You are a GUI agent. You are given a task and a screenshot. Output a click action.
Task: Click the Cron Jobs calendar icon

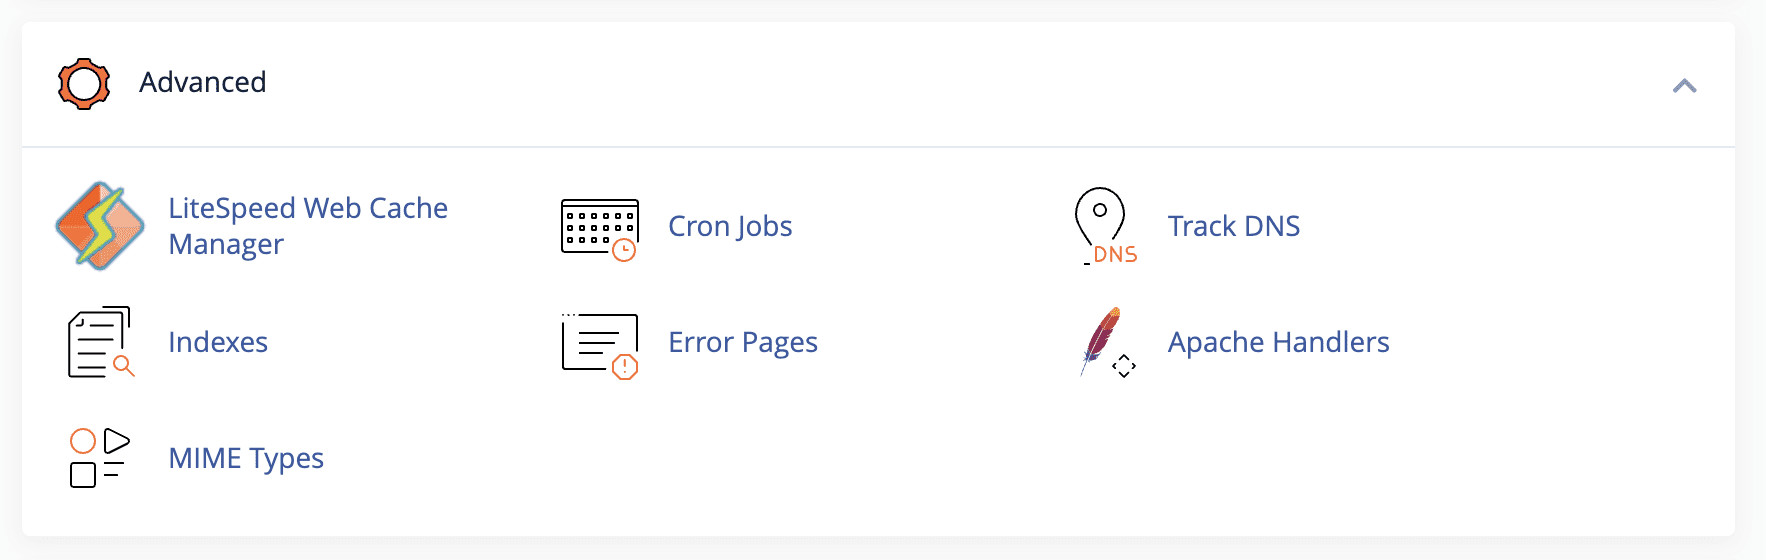[600, 230]
